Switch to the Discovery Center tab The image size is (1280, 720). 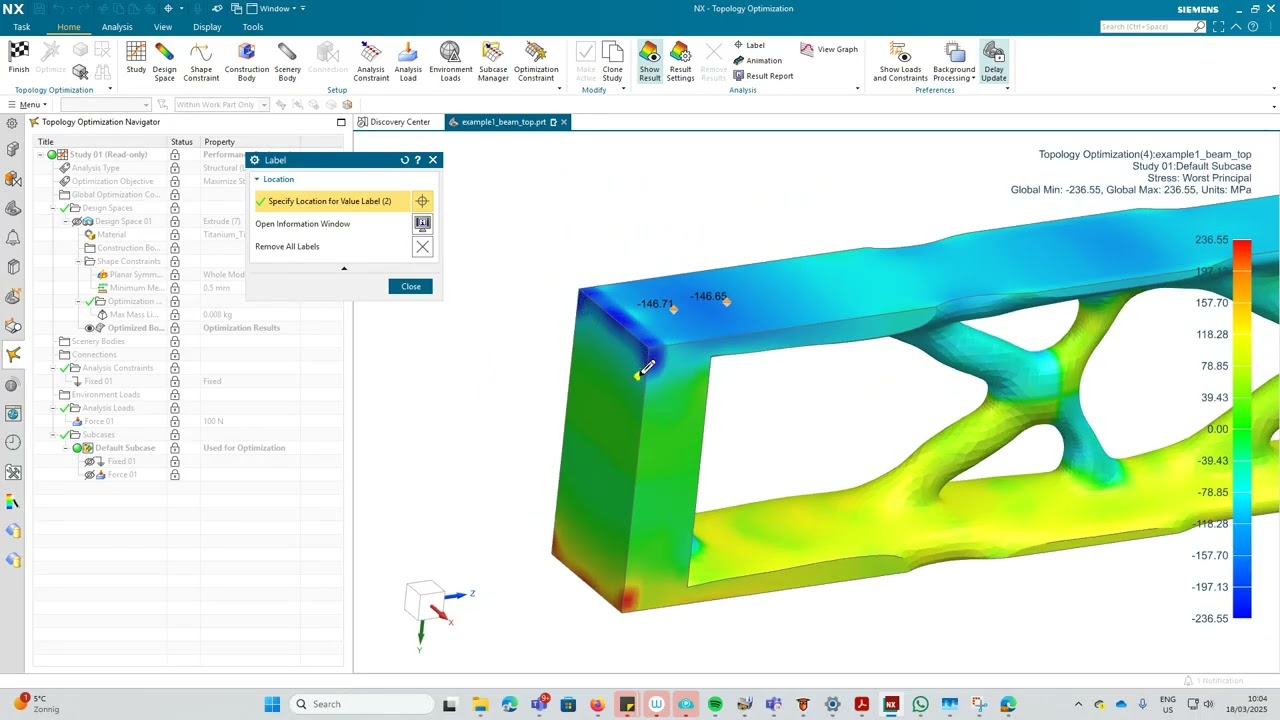click(394, 122)
